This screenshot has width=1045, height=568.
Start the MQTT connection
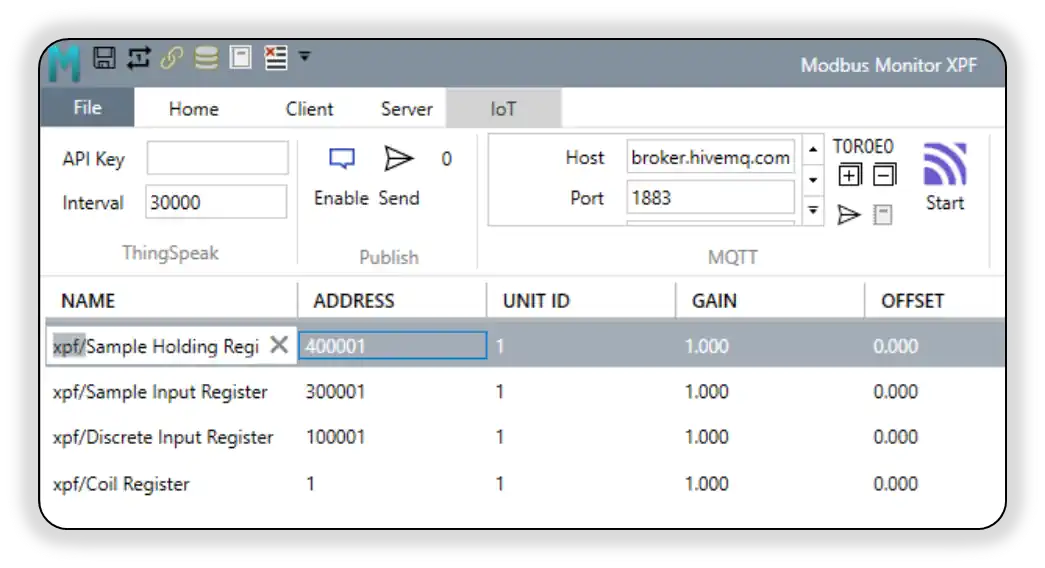(x=945, y=177)
